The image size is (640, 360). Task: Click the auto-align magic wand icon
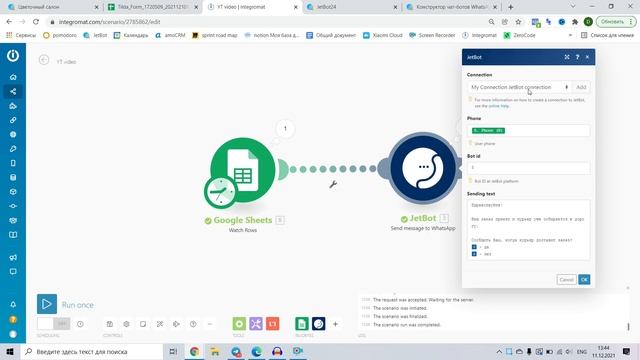click(160, 324)
